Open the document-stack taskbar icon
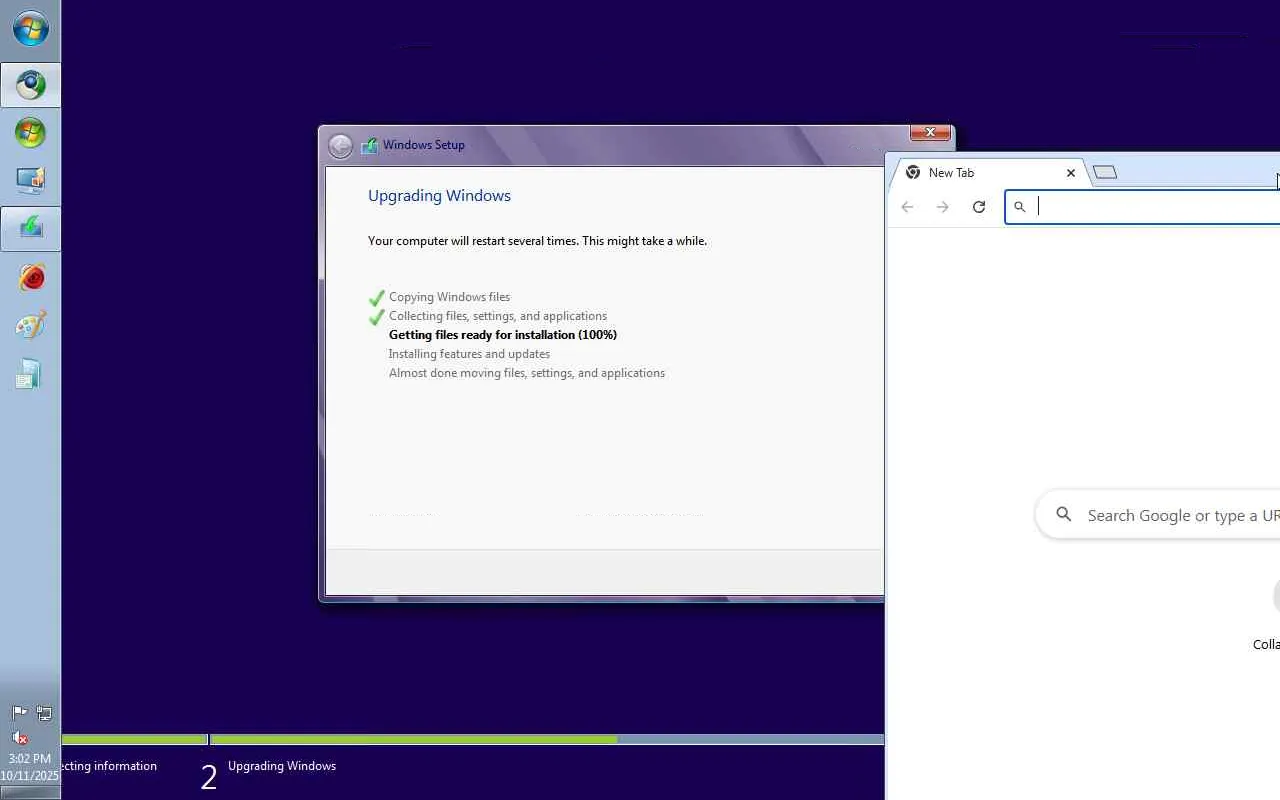 pyautogui.click(x=30, y=373)
